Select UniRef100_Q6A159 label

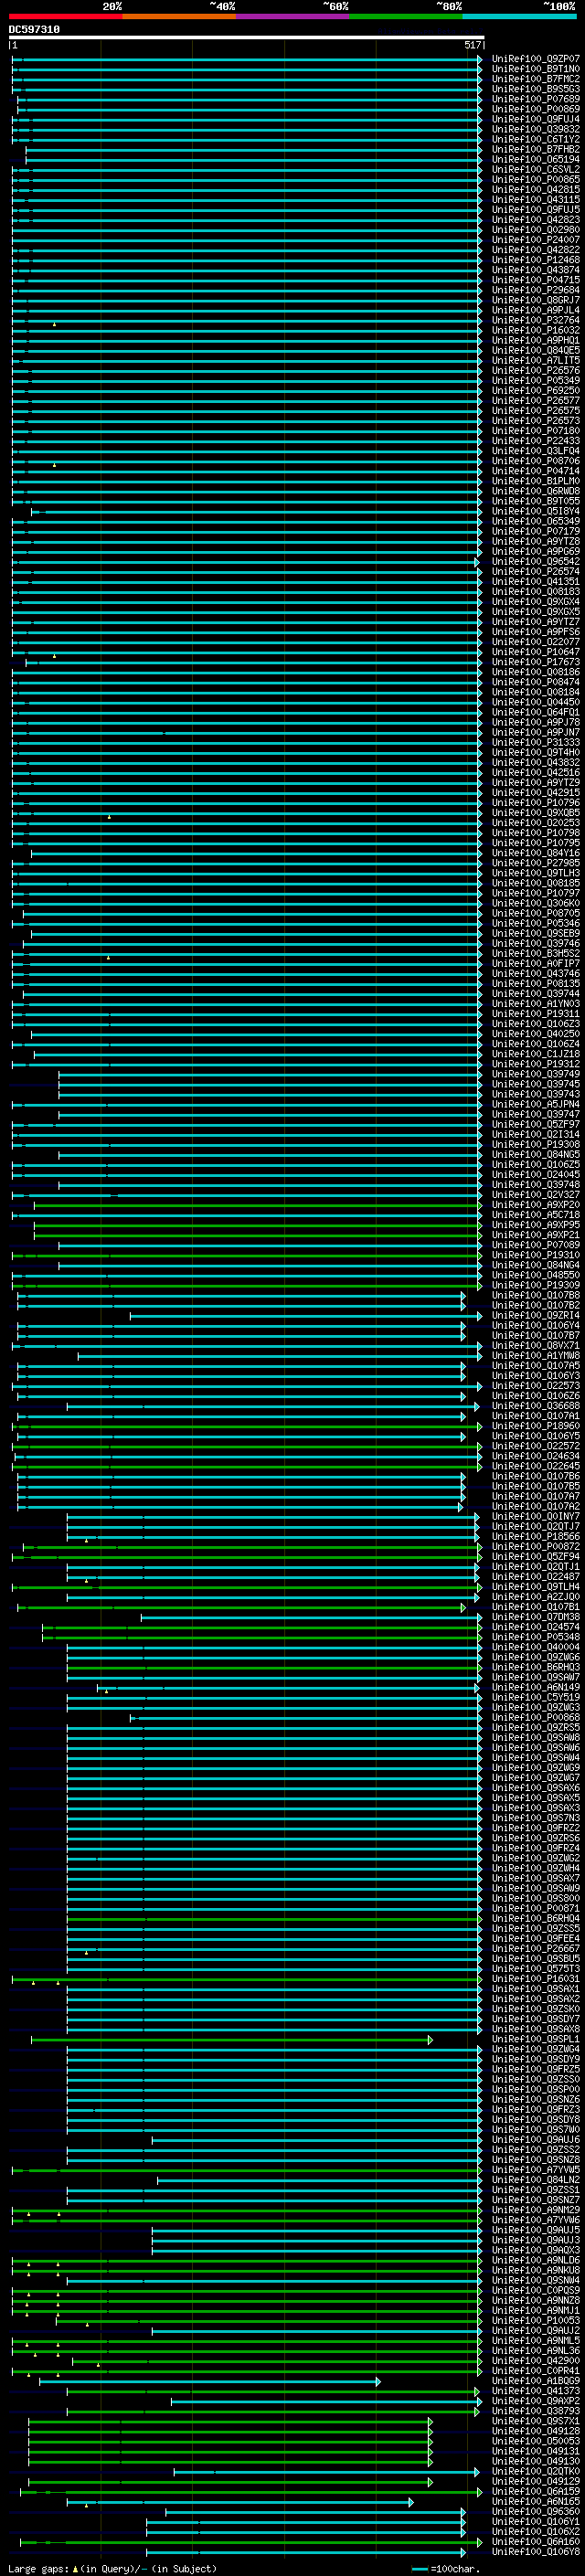click(x=536, y=2491)
